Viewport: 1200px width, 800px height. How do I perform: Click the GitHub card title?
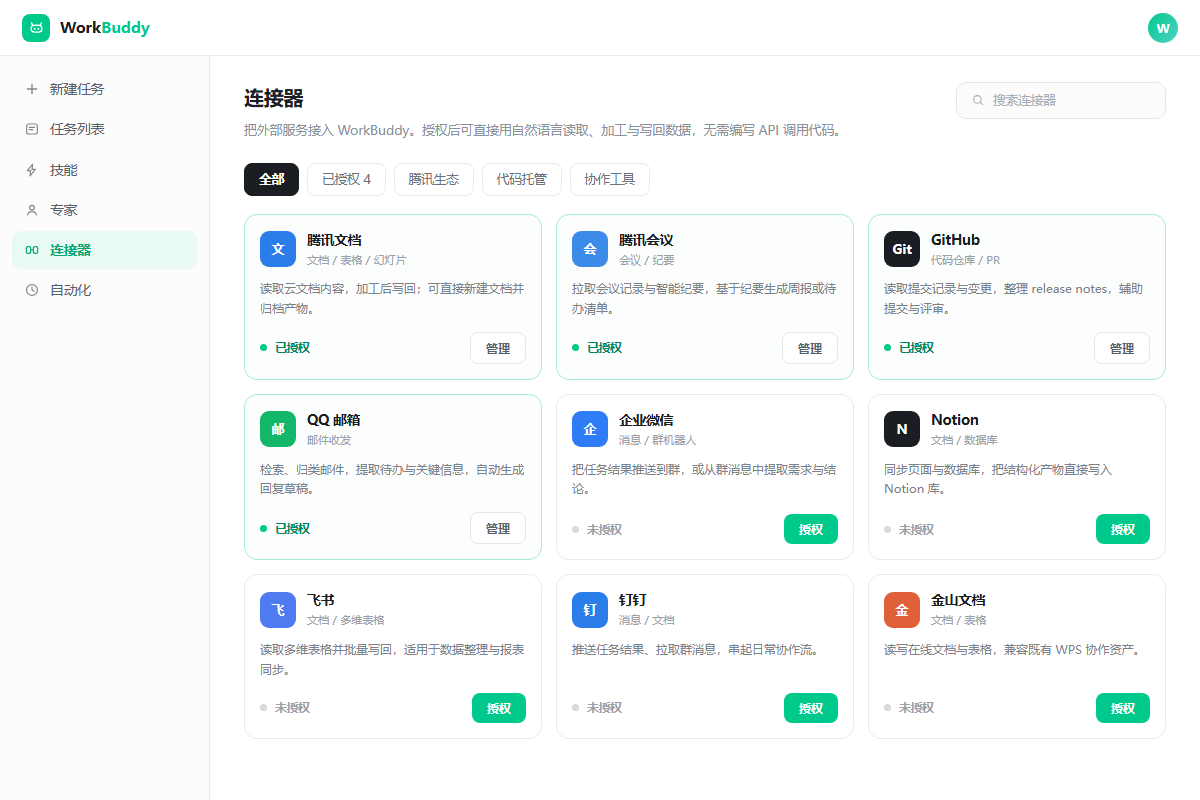click(955, 240)
